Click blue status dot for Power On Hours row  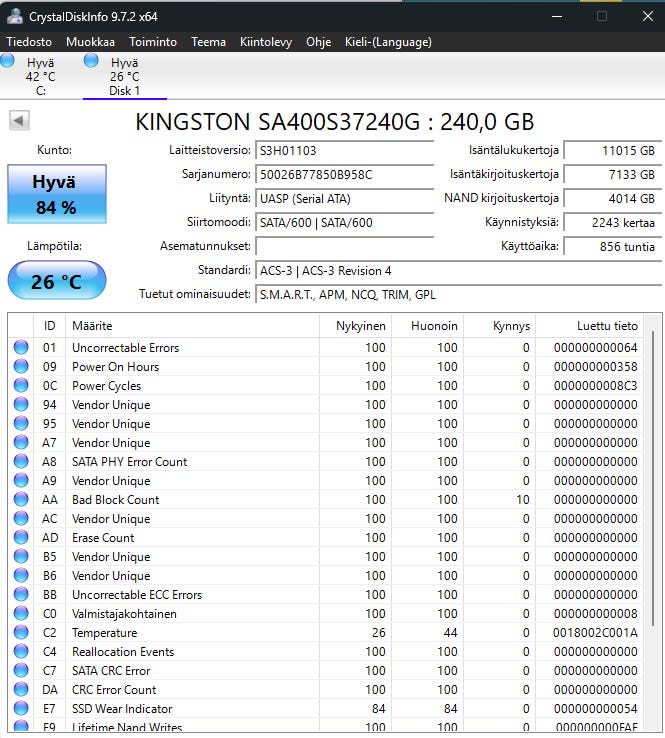pyautogui.click(x=21, y=366)
